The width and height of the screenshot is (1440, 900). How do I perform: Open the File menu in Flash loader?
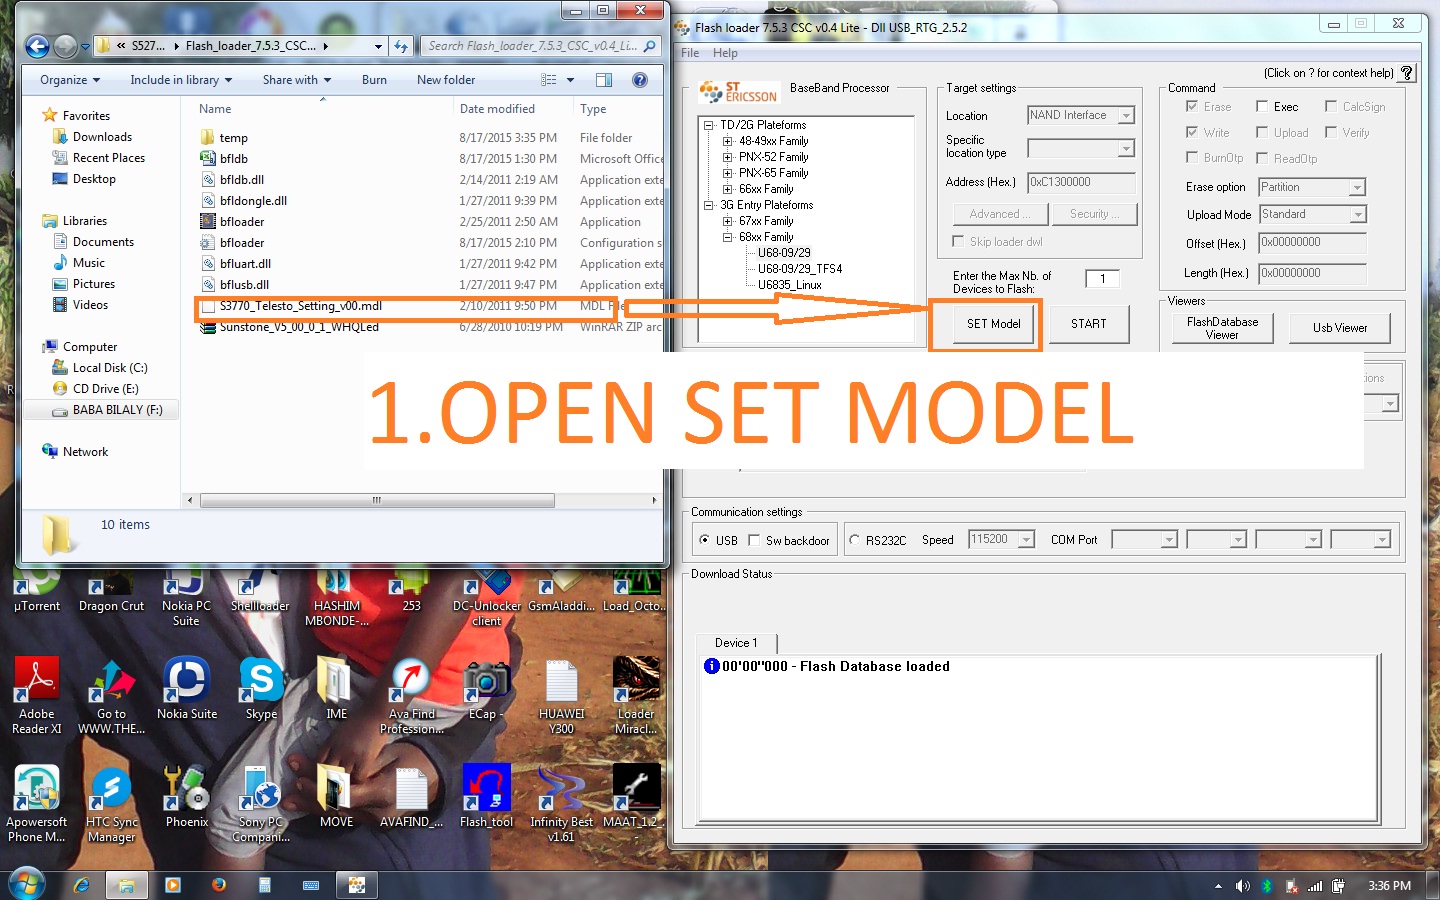click(690, 53)
